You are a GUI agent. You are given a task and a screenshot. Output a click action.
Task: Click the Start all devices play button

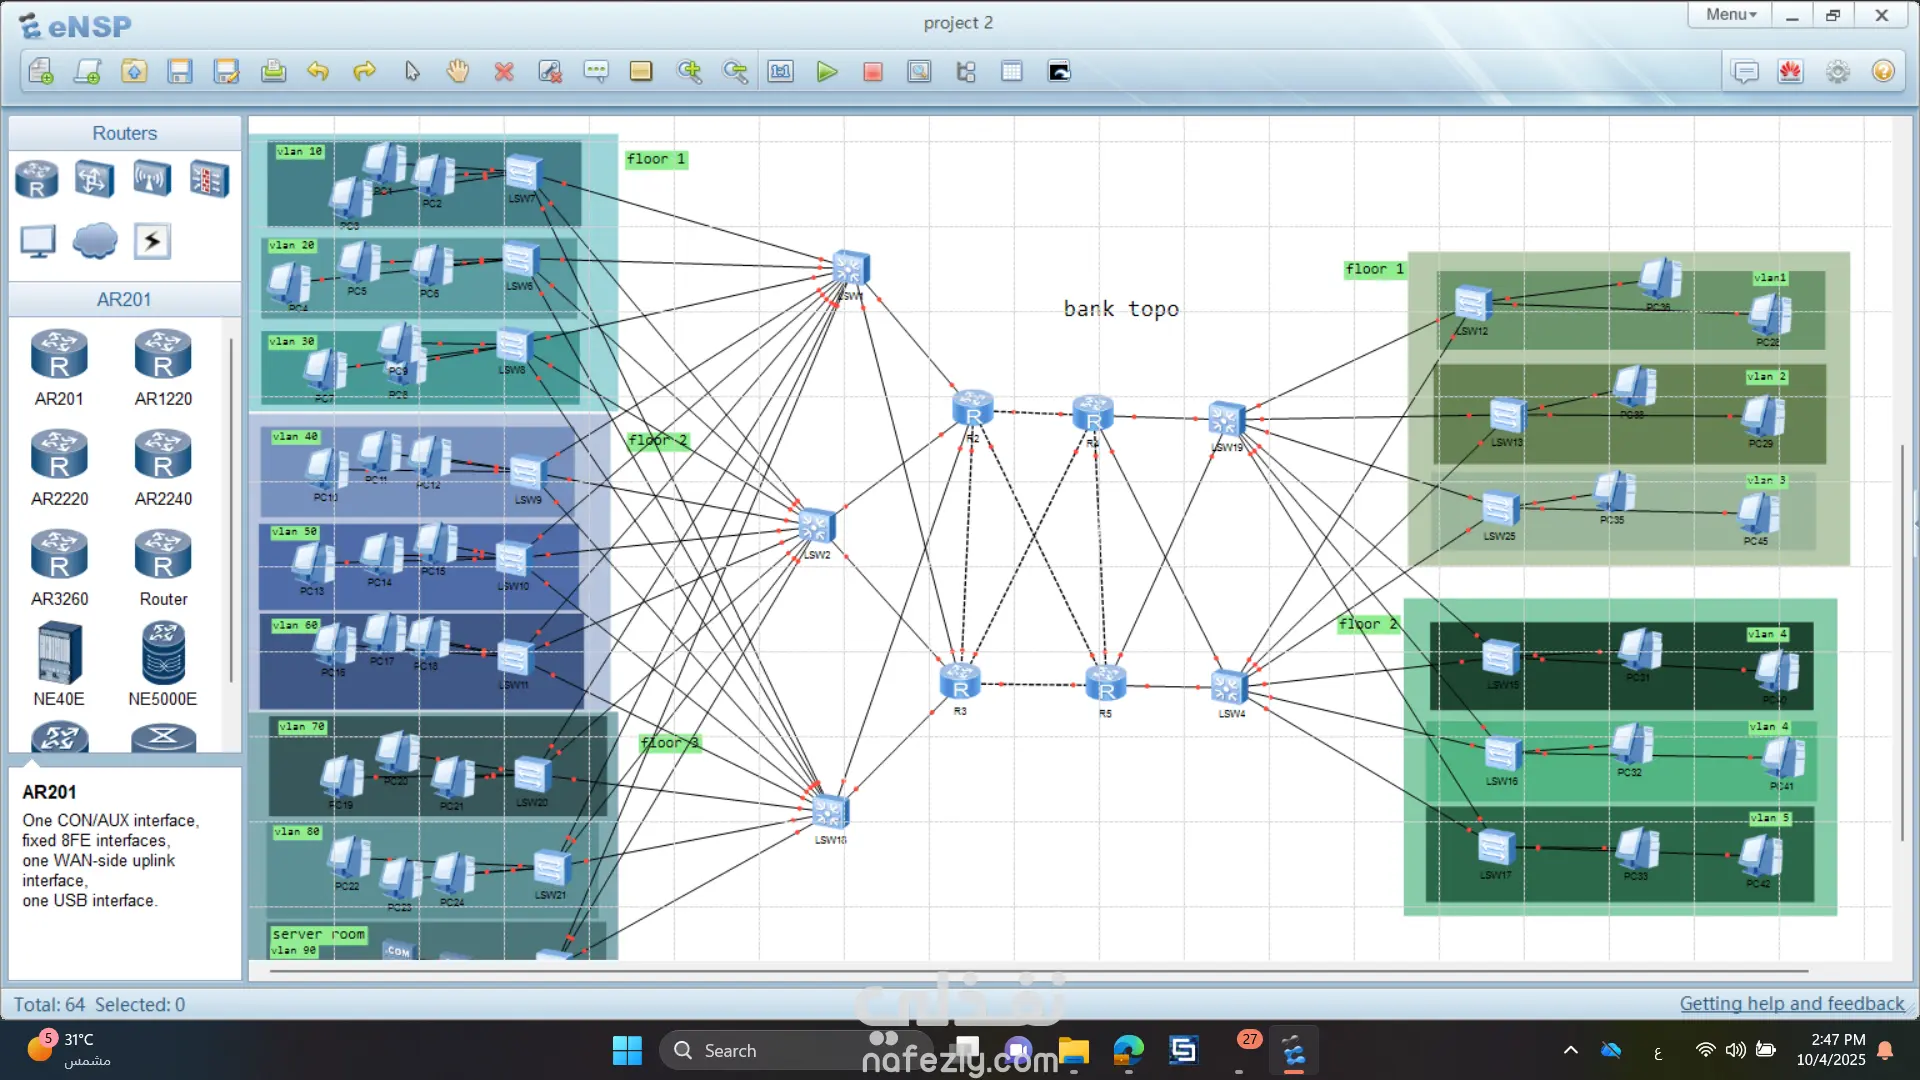(x=826, y=72)
